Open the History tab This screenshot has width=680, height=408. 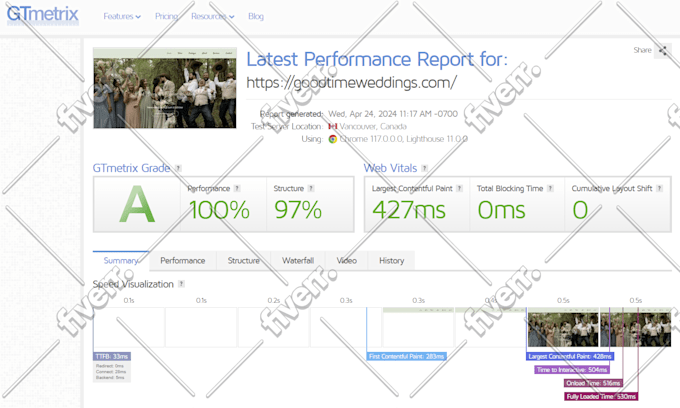[x=392, y=261]
